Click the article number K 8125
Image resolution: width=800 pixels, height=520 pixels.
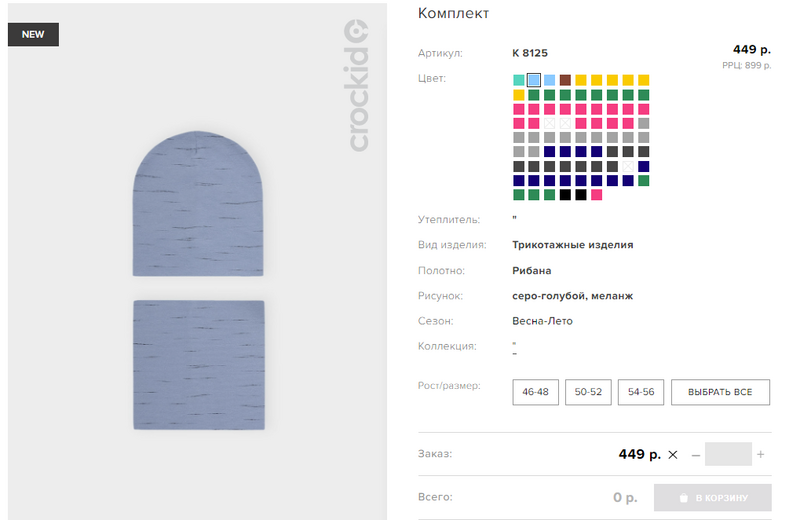[x=530, y=53]
